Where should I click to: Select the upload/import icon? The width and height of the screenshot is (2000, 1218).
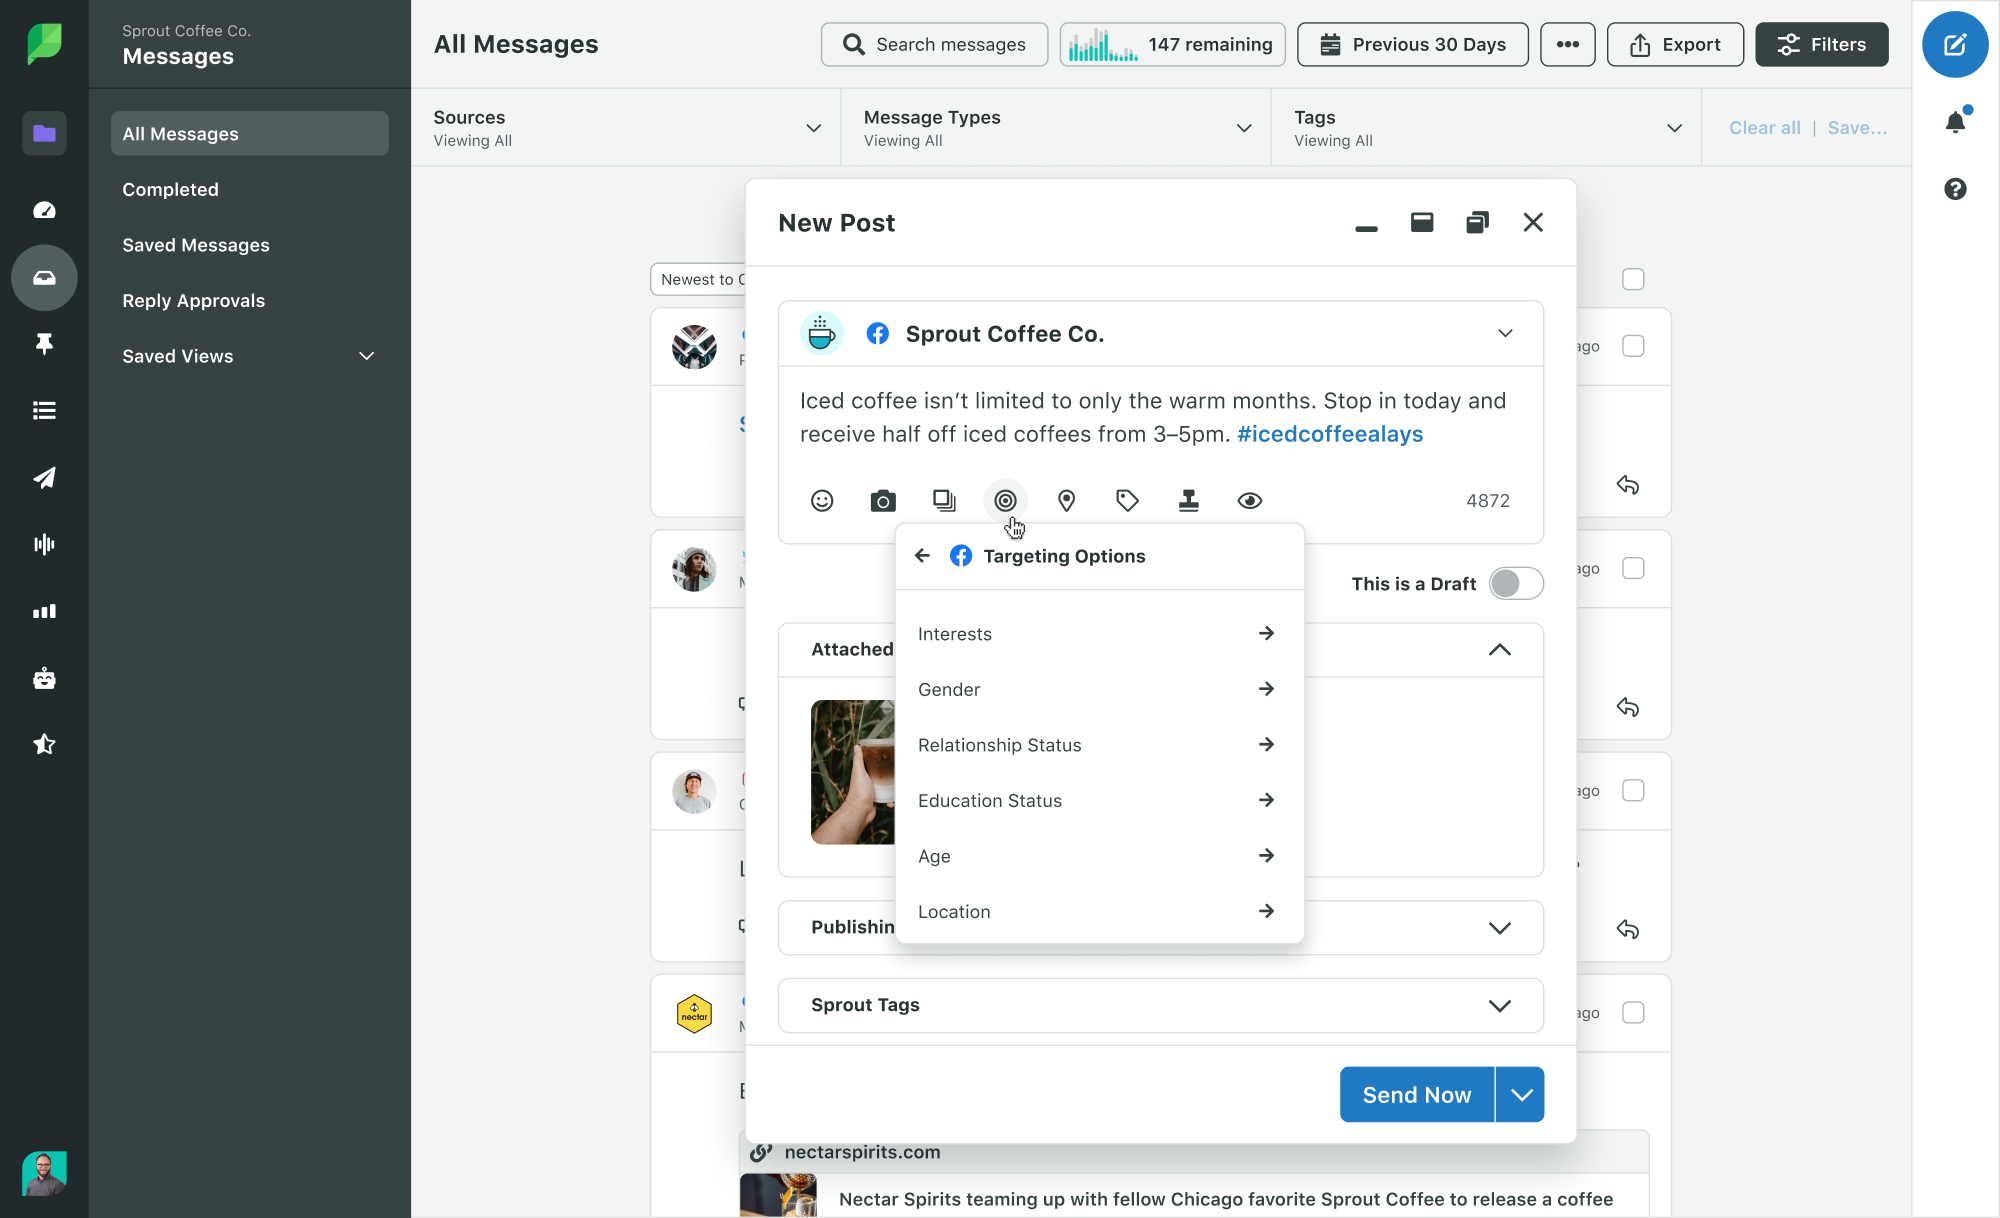point(1189,500)
